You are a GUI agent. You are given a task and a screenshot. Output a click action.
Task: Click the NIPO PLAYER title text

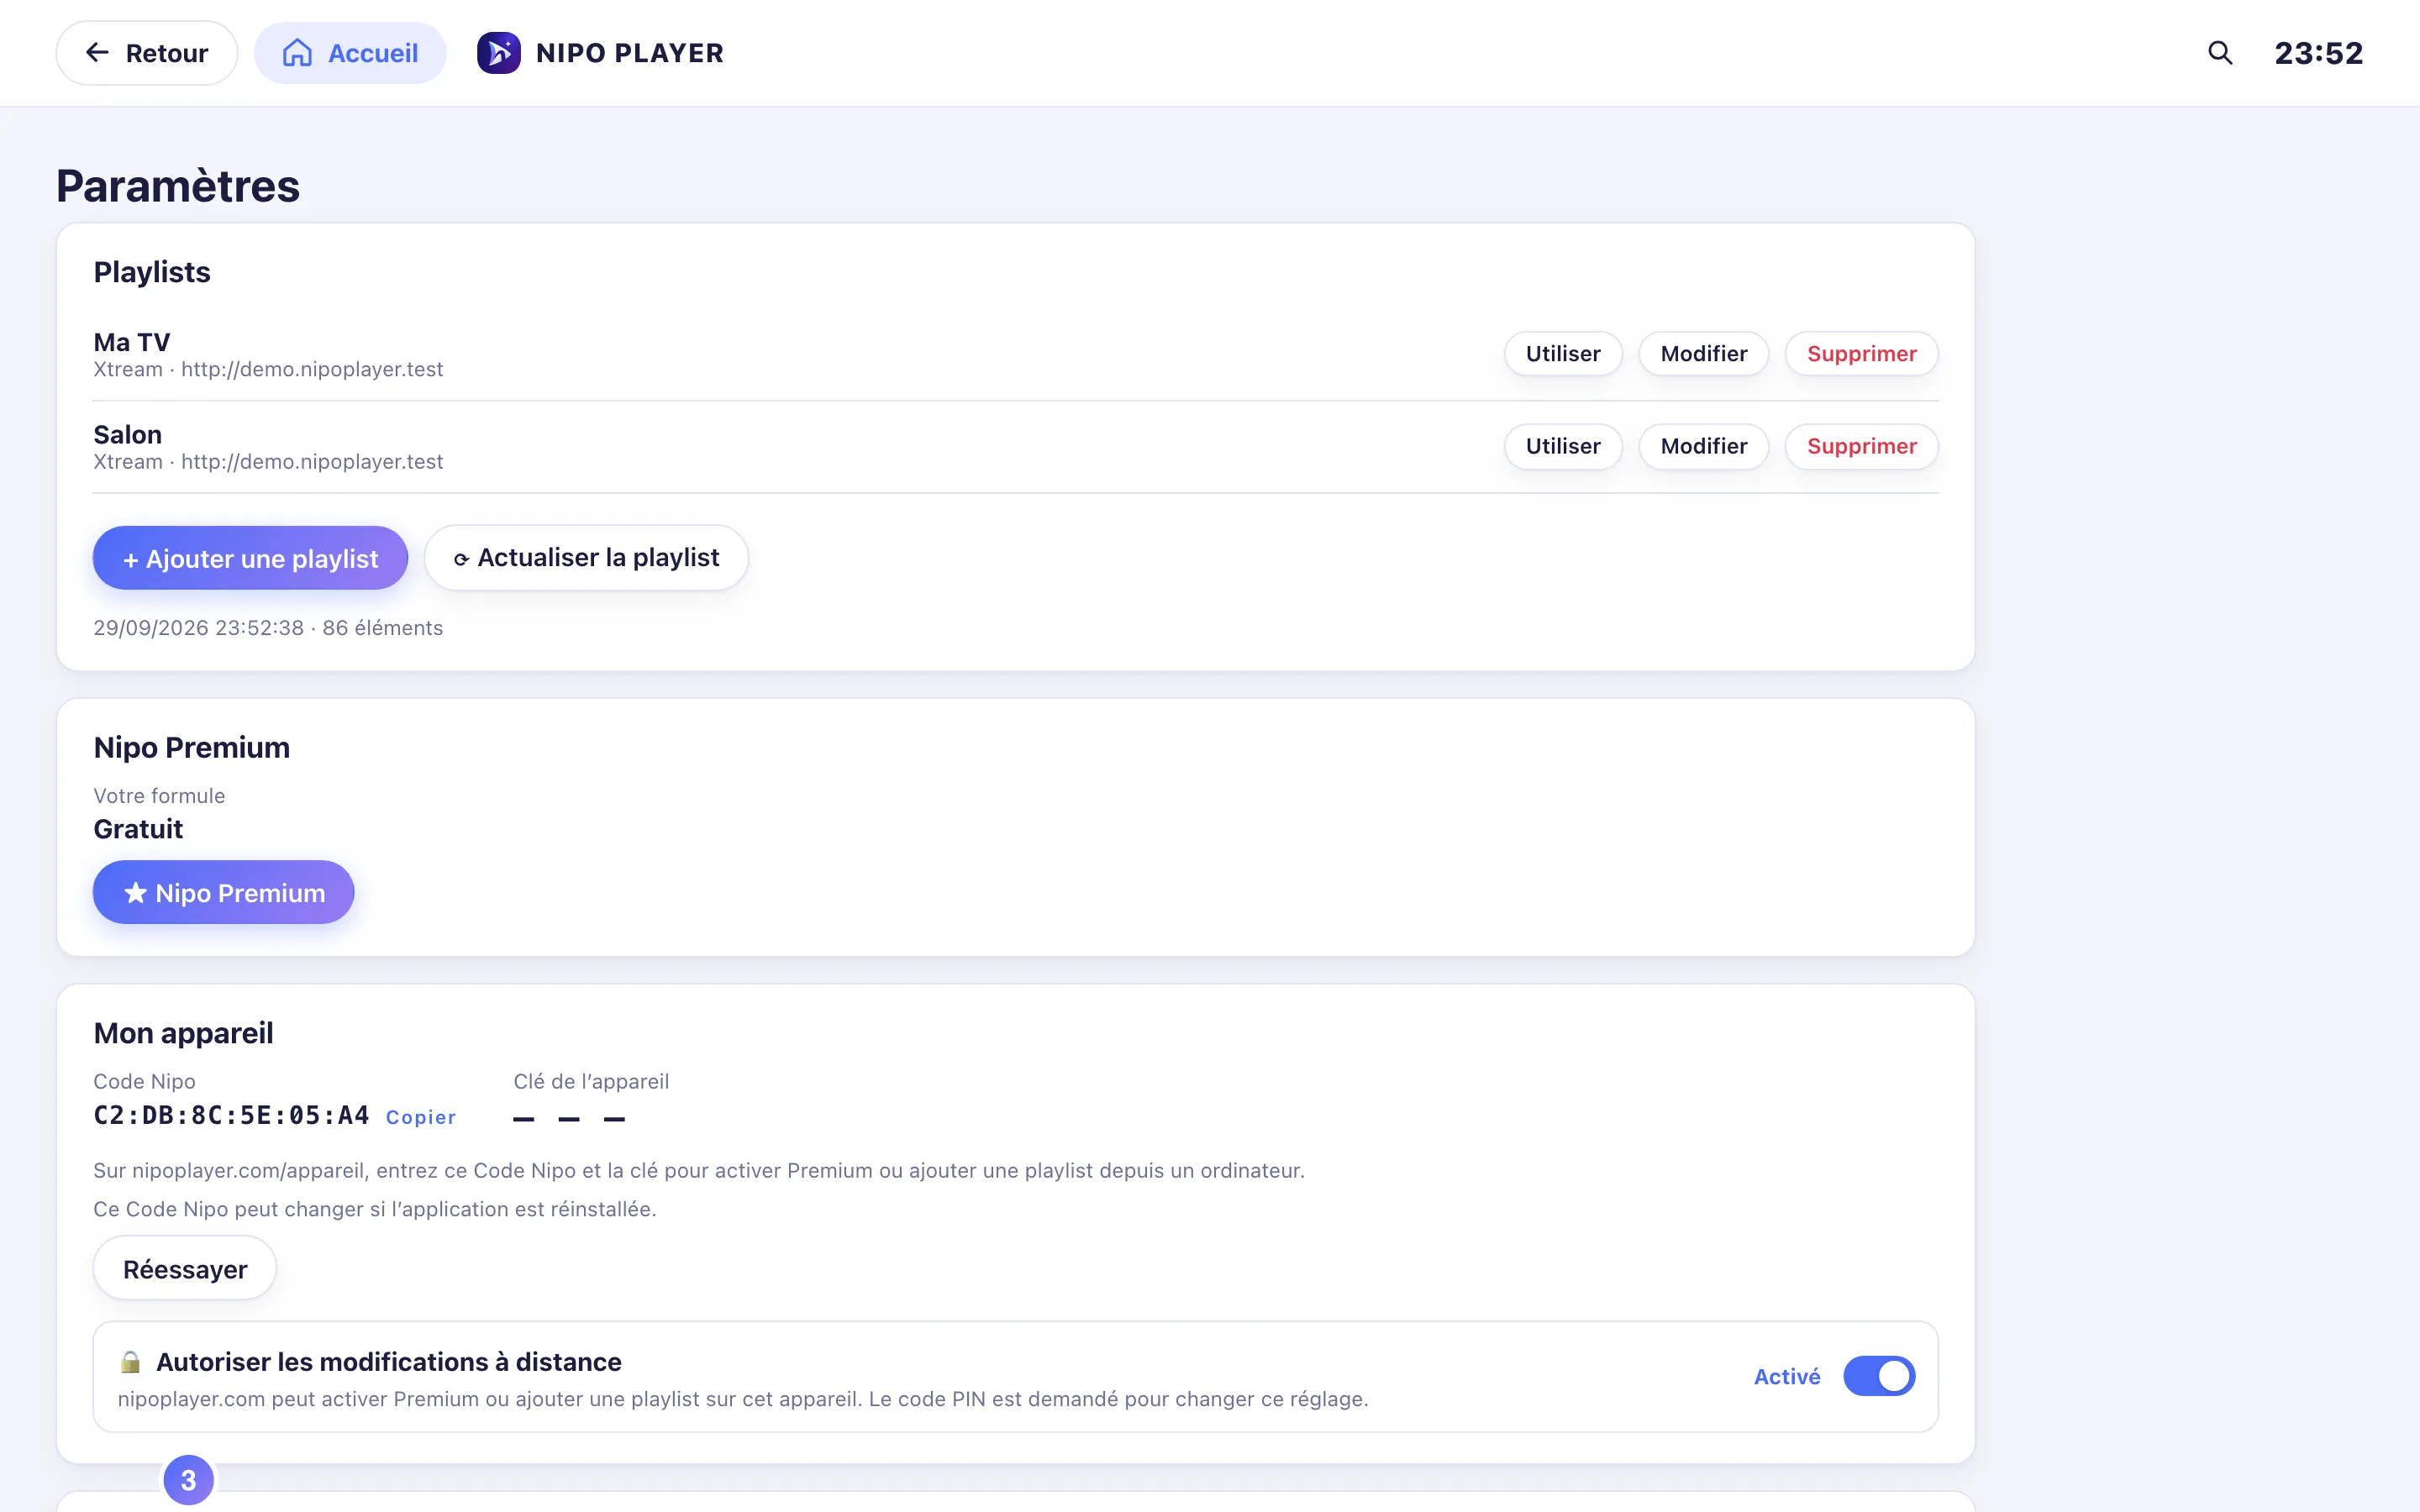tap(630, 53)
